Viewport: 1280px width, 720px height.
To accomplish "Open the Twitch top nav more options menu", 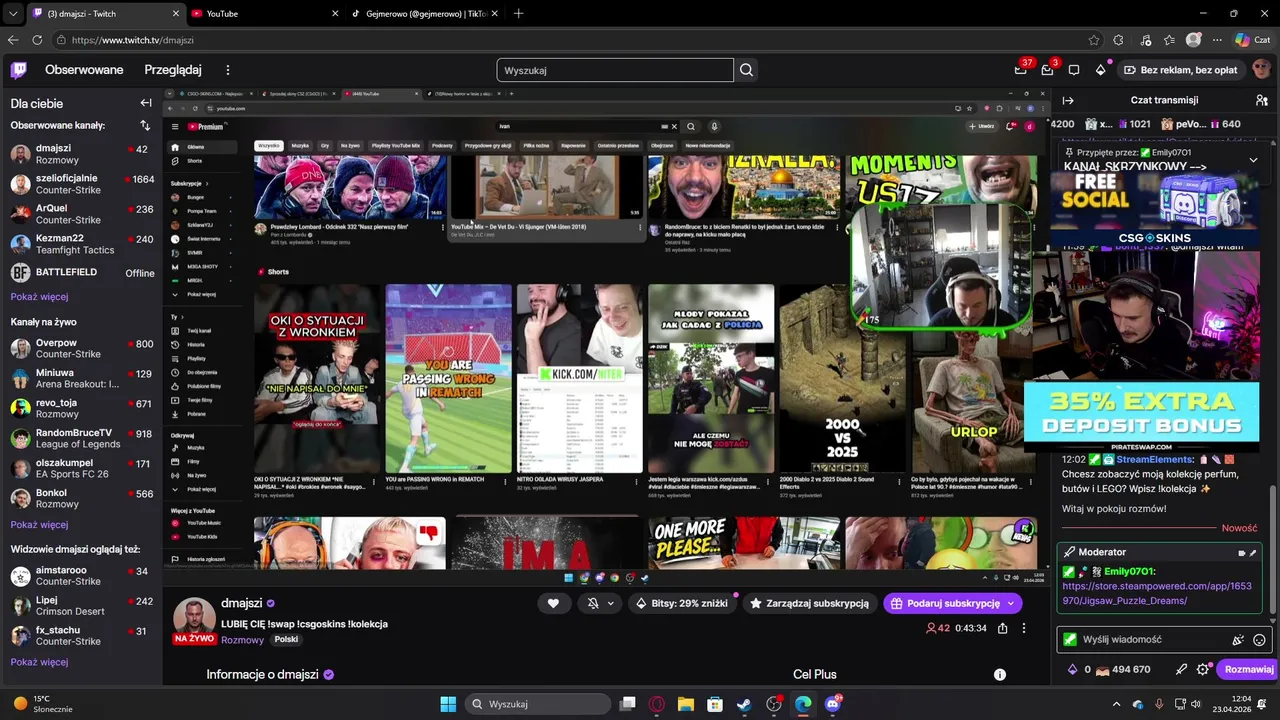I will (228, 70).
